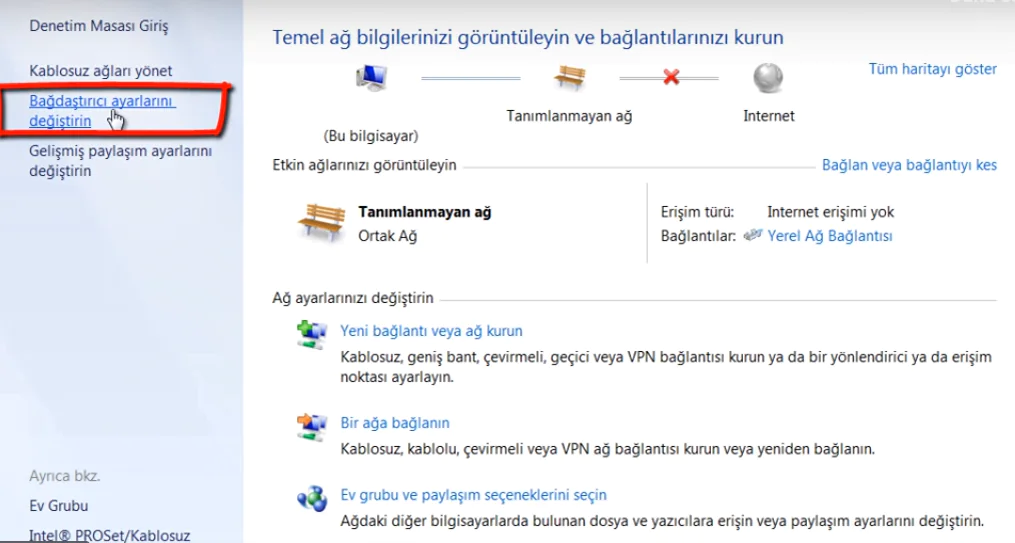Click Yeni bağlantı veya ağ kurun
The height and width of the screenshot is (543, 1015).
[x=431, y=331]
